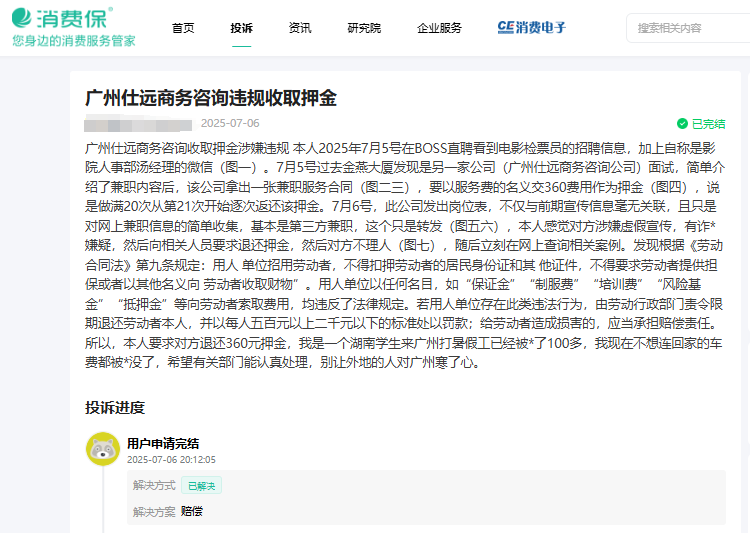The width and height of the screenshot is (750, 533).
Task: Click the 已完结 status label
Action: point(708,124)
